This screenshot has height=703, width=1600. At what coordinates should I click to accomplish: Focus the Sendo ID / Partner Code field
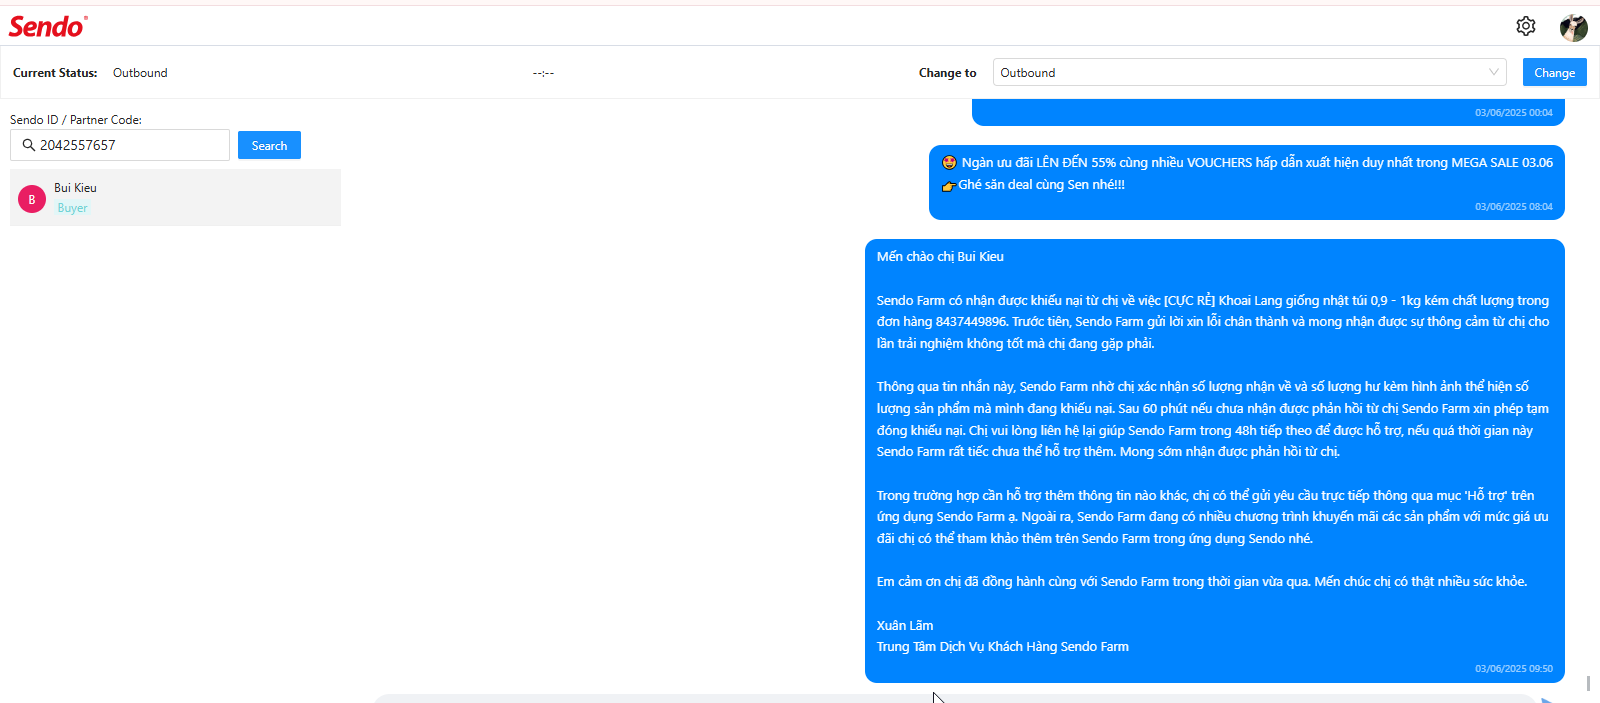tap(120, 145)
